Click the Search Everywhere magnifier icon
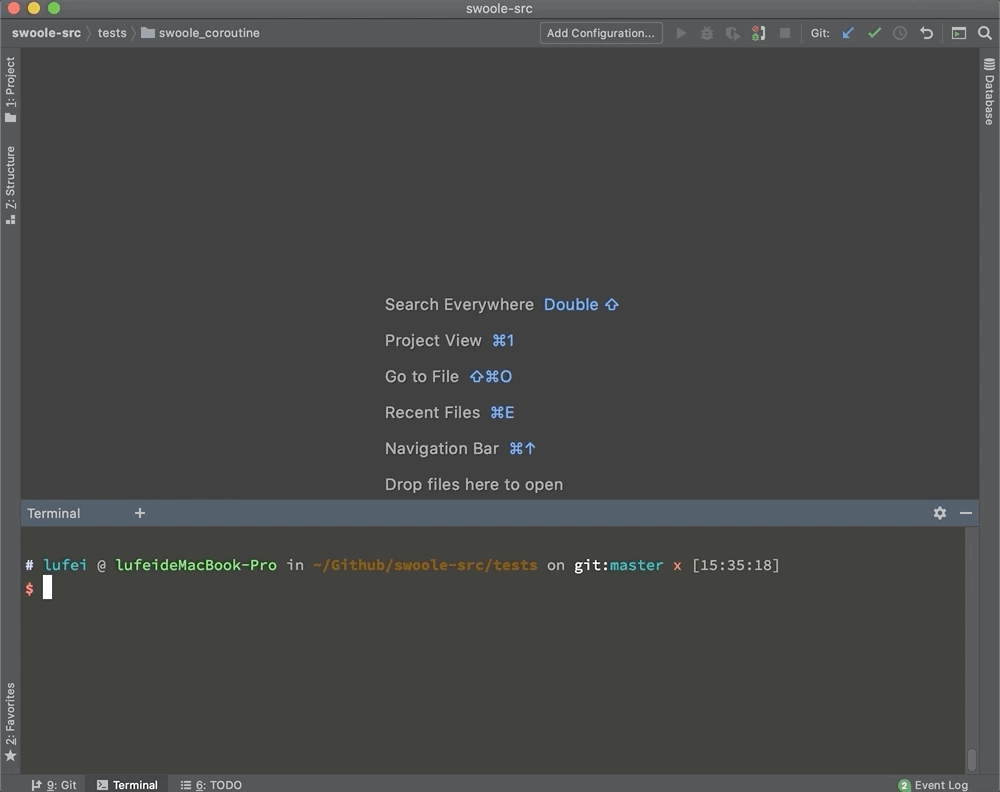 [985, 33]
